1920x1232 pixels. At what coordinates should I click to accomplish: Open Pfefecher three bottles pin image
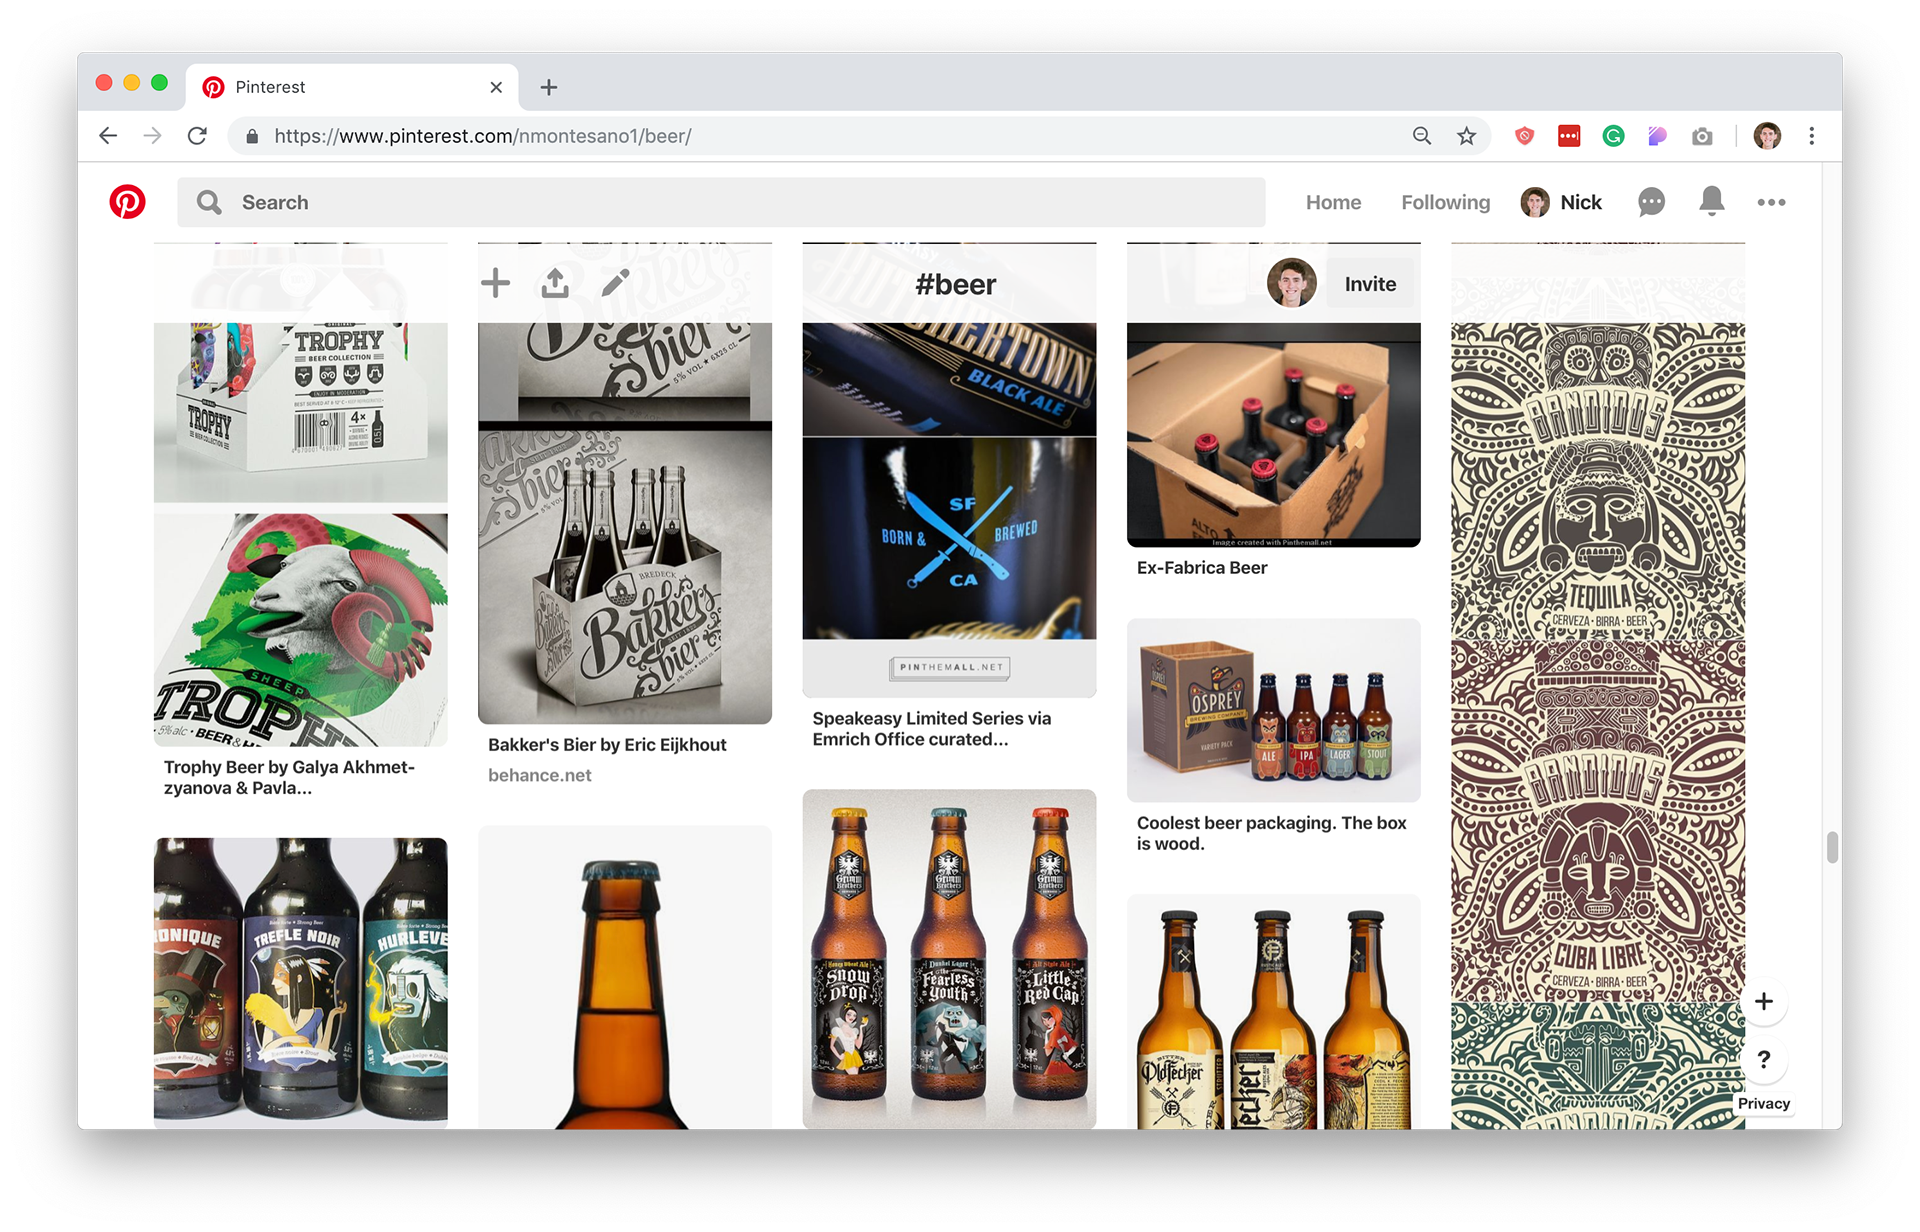click(1273, 1012)
